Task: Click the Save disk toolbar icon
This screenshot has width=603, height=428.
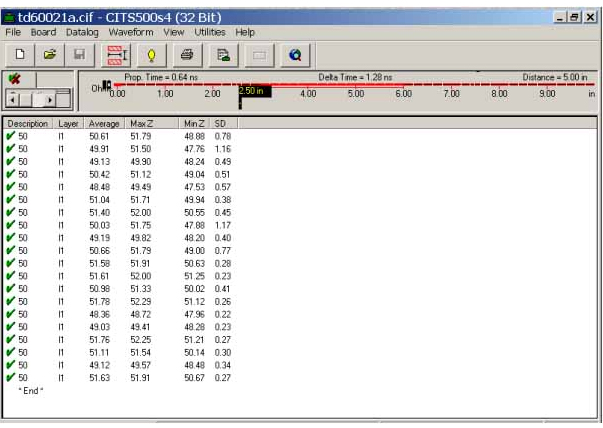Action: click(x=79, y=54)
